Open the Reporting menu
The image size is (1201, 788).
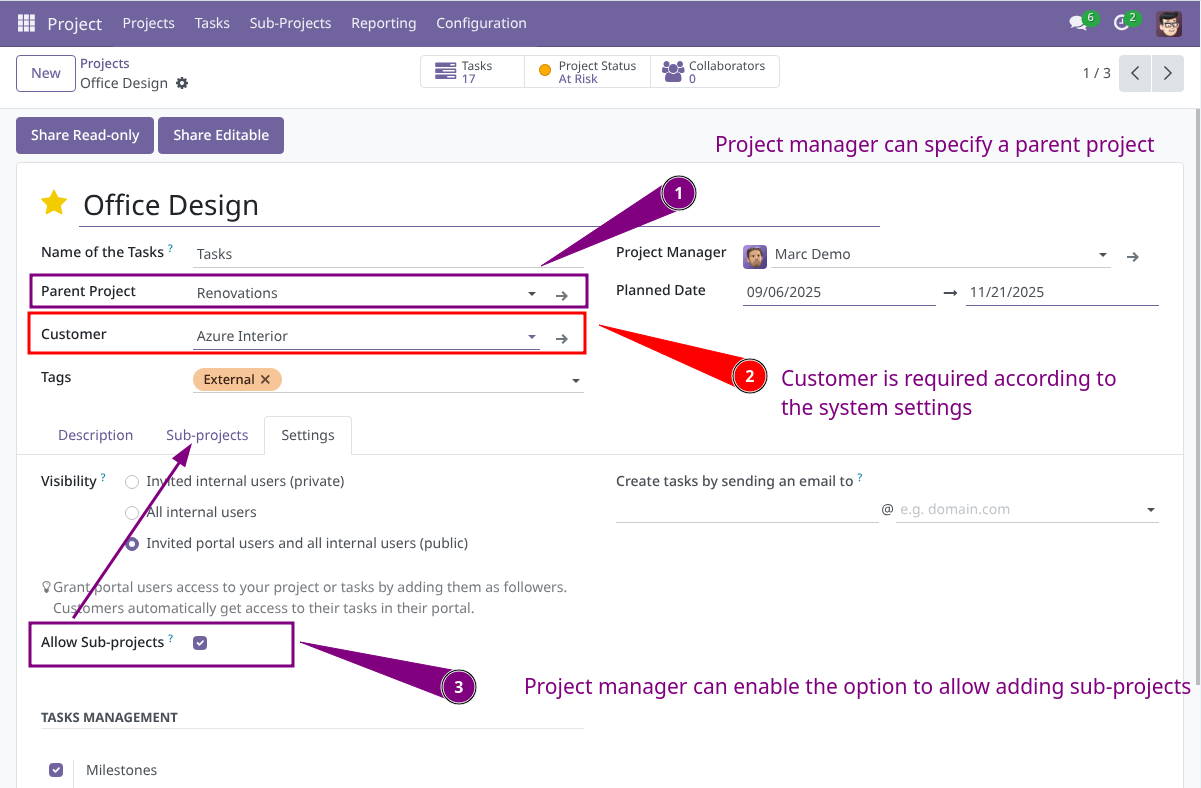coord(383,23)
